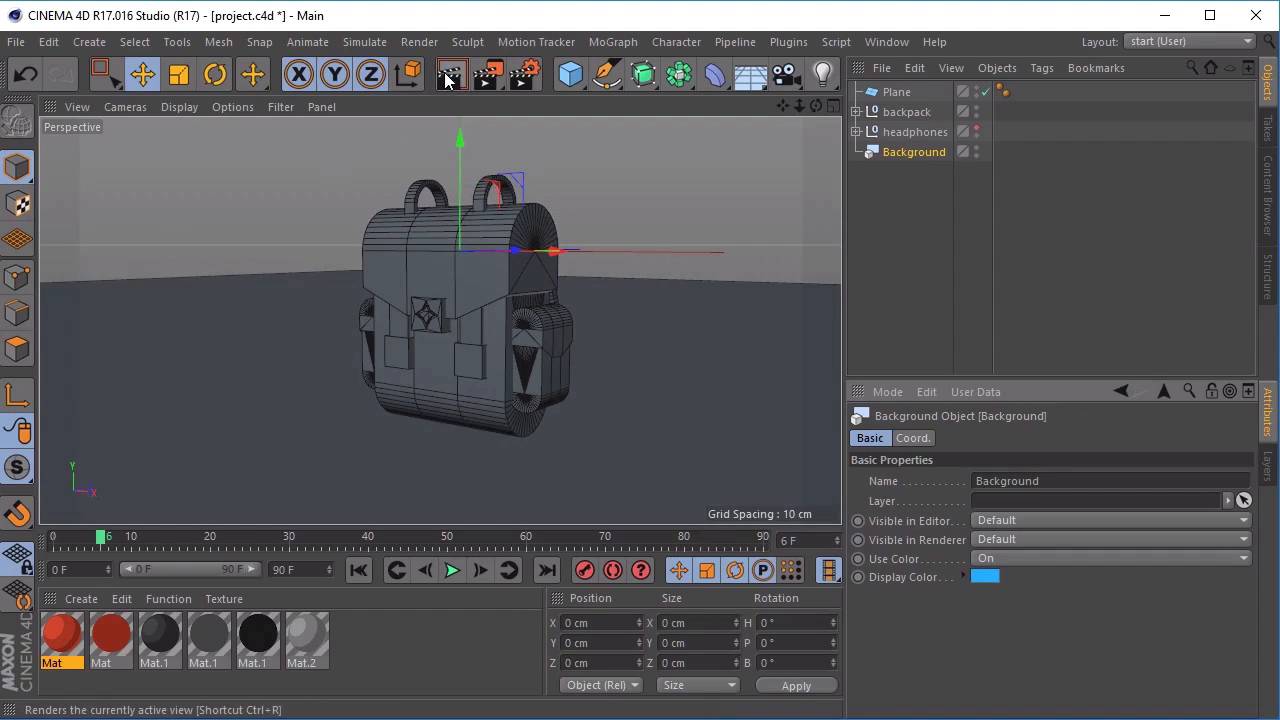Viewport: 1280px width, 720px height.
Task: Open the Visible in Editor dropdown
Action: 1111,520
